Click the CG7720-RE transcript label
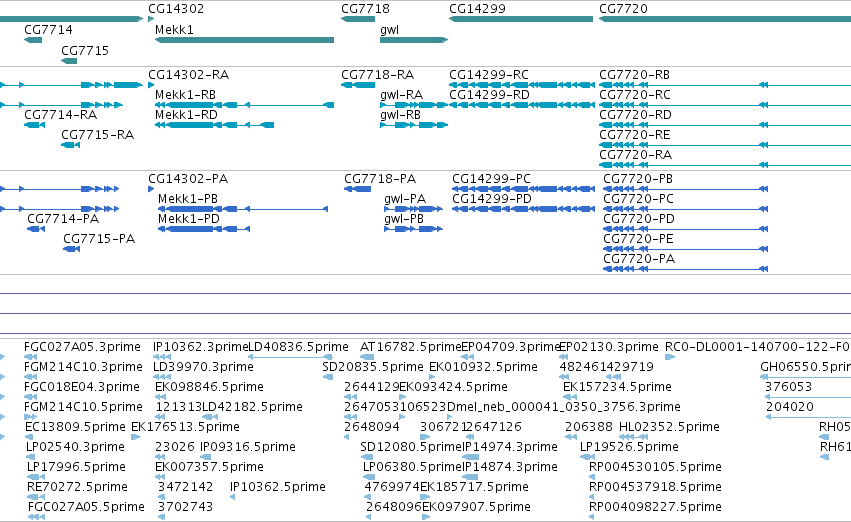The image size is (851, 522). [x=634, y=135]
